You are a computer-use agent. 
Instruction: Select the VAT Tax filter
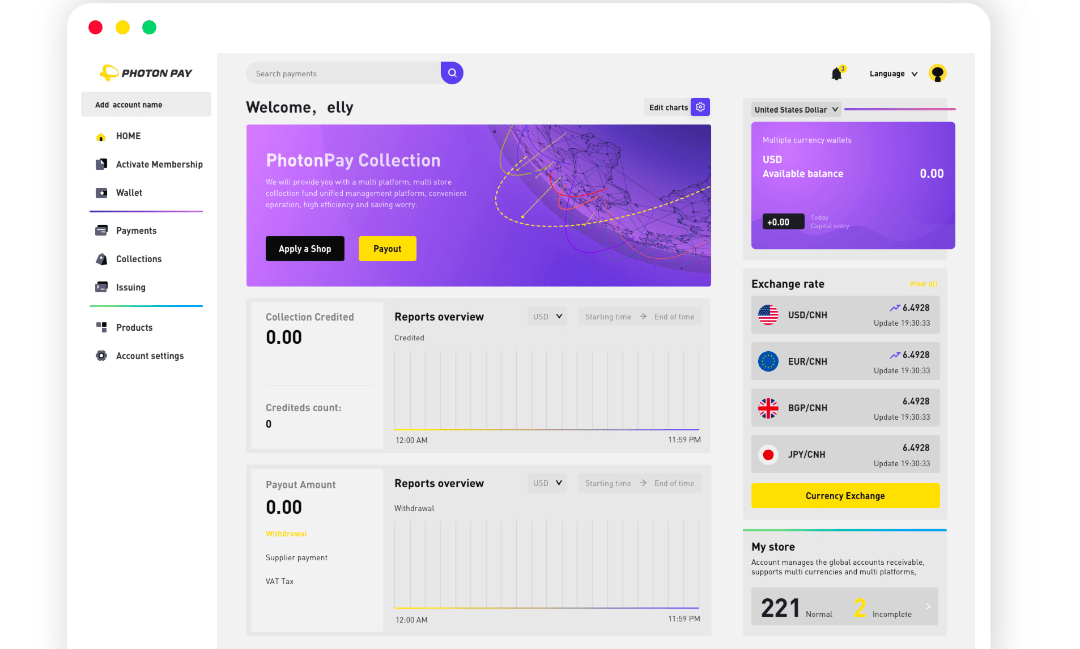pyautogui.click(x=279, y=581)
